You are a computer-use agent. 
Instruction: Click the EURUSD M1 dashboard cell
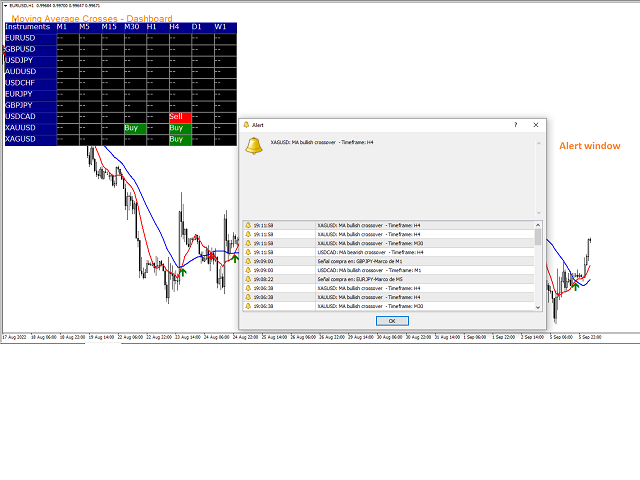pyautogui.click(x=68, y=39)
